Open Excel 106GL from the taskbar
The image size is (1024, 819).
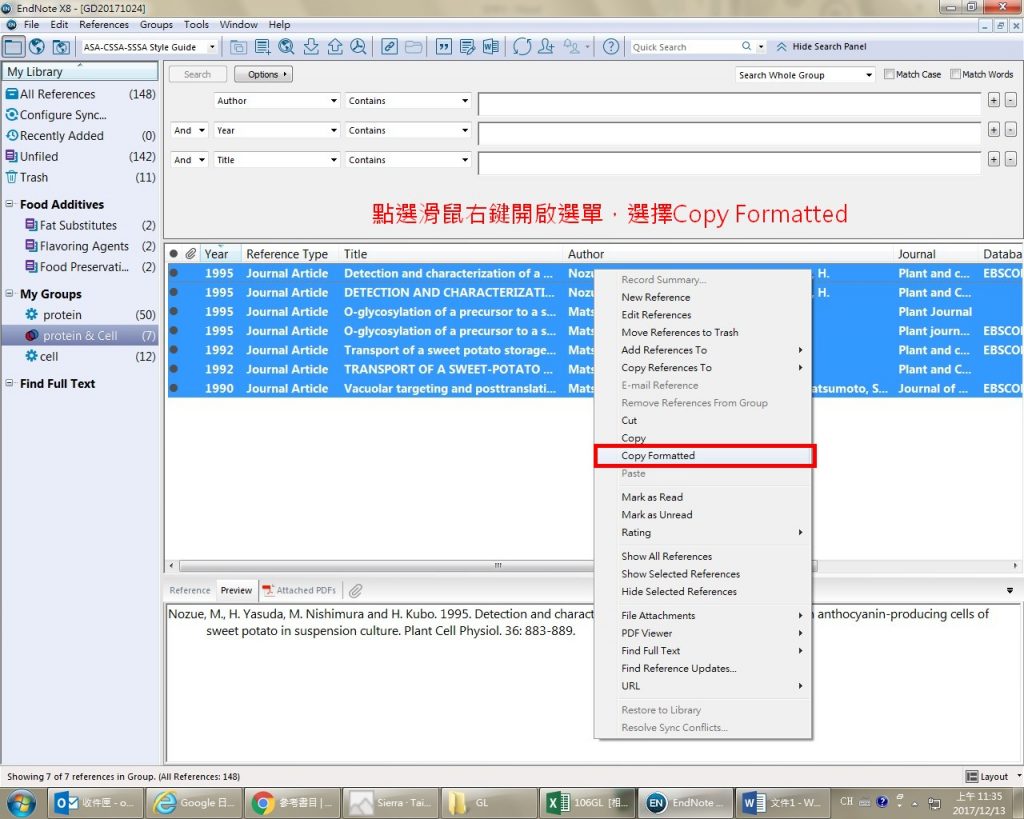[x=586, y=803]
